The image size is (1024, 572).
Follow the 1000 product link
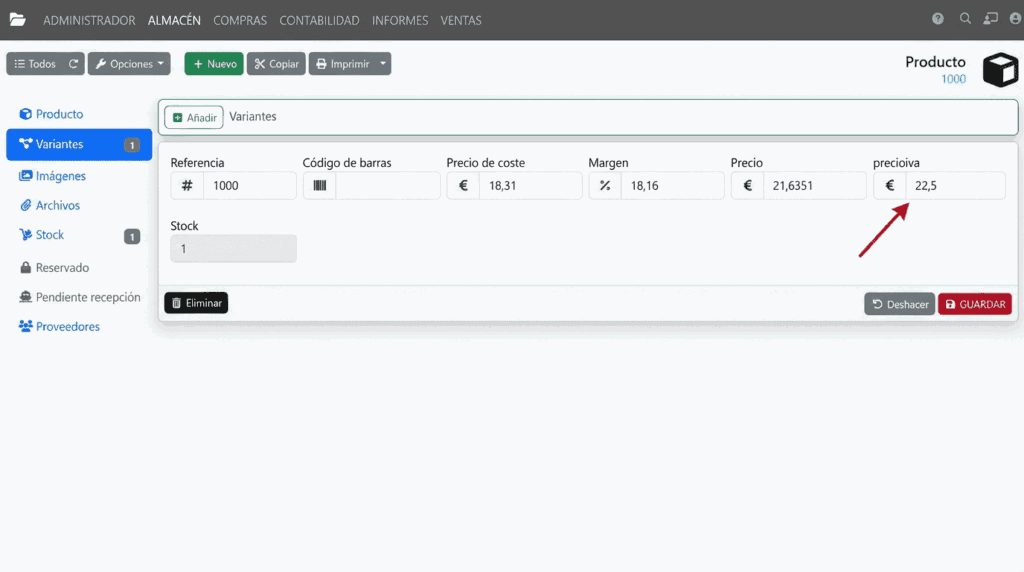pyautogui.click(x=953, y=79)
